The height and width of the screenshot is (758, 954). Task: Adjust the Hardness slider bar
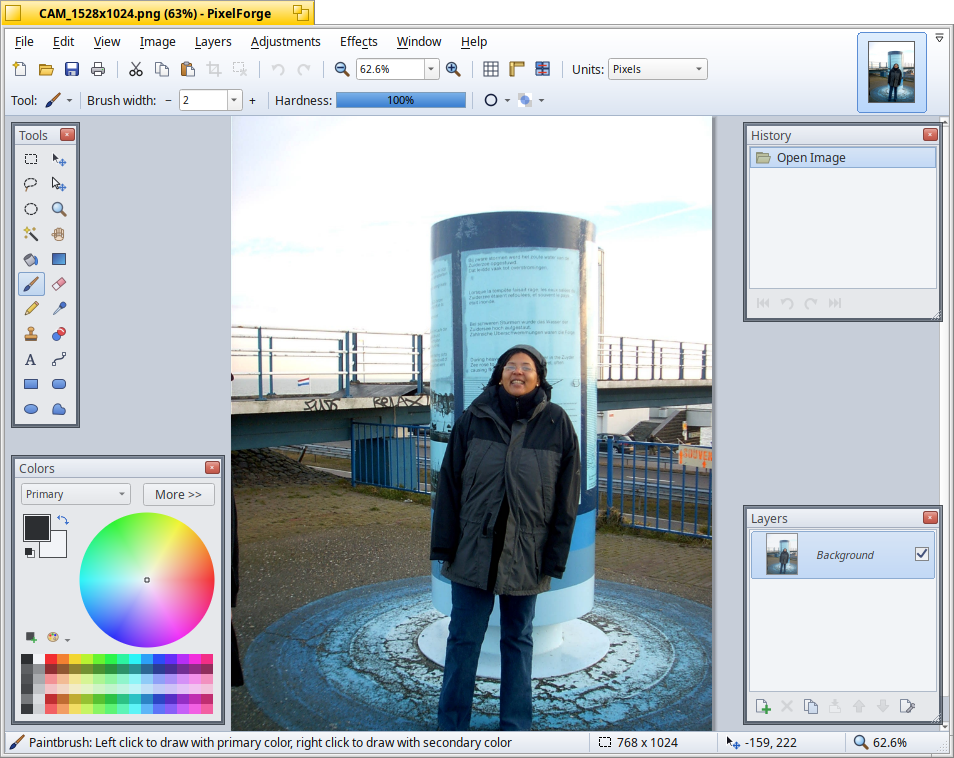[x=401, y=100]
